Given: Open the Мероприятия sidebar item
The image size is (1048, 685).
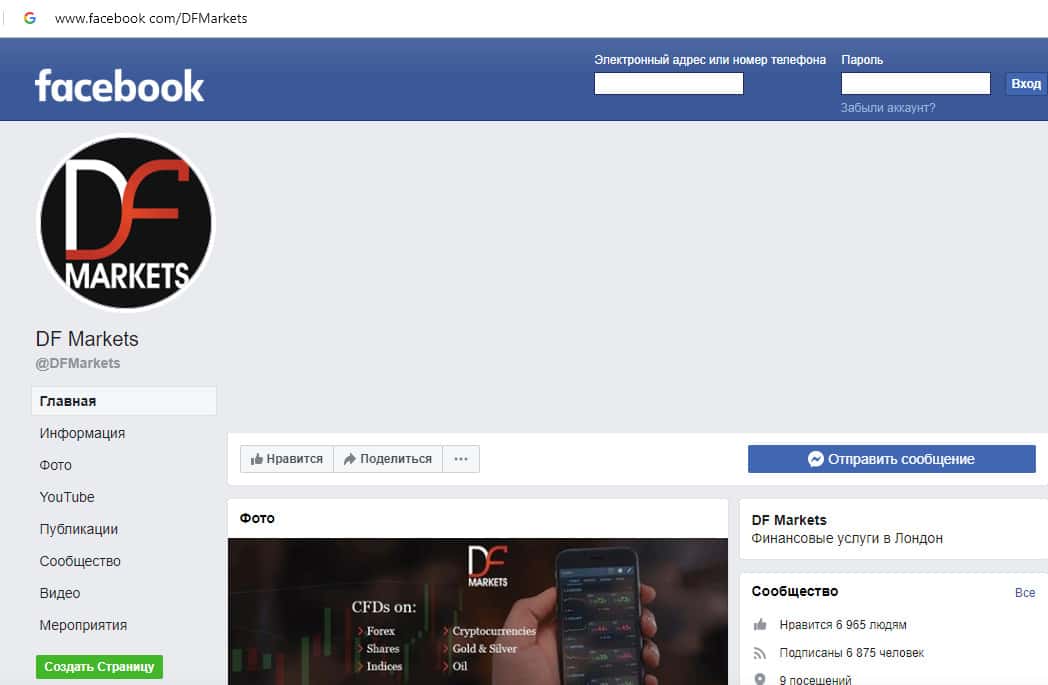Looking at the screenshot, I should click(83, 626).
